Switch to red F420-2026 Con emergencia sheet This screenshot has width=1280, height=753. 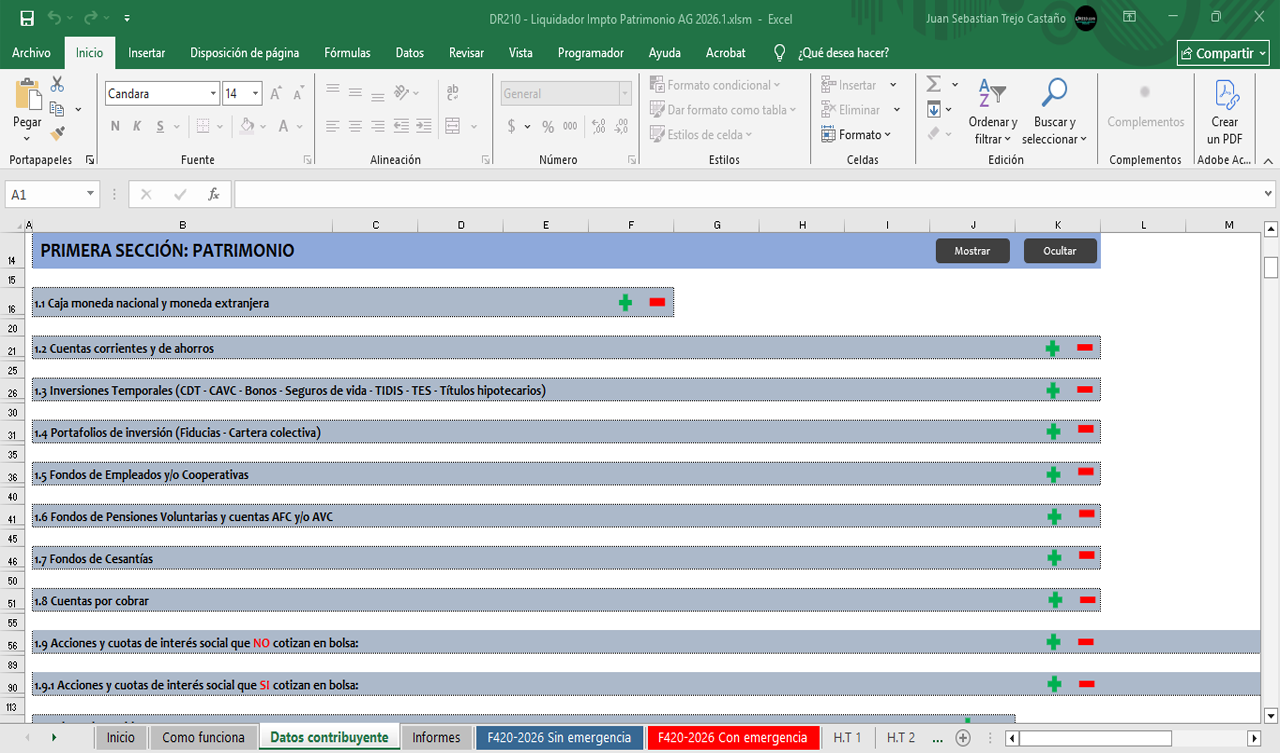coord(732,738)
